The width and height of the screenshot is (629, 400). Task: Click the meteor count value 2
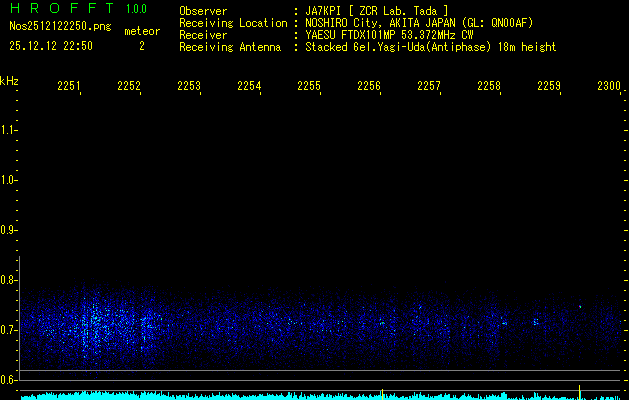(141, 46)
